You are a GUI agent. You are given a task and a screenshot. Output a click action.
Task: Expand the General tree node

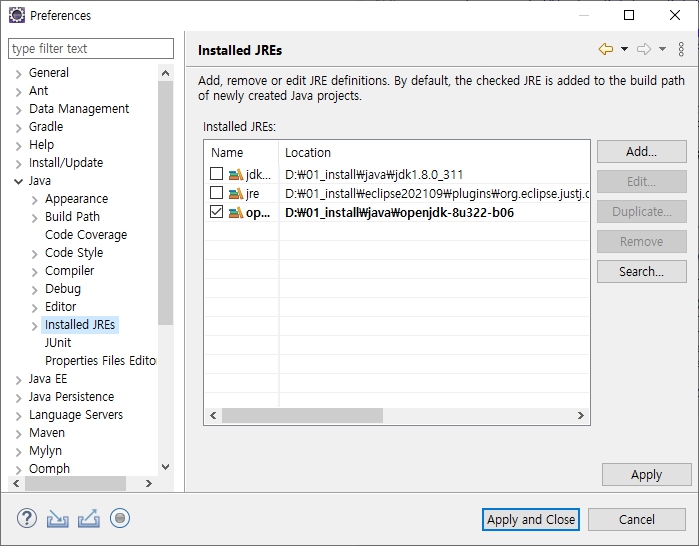[18, 74]
